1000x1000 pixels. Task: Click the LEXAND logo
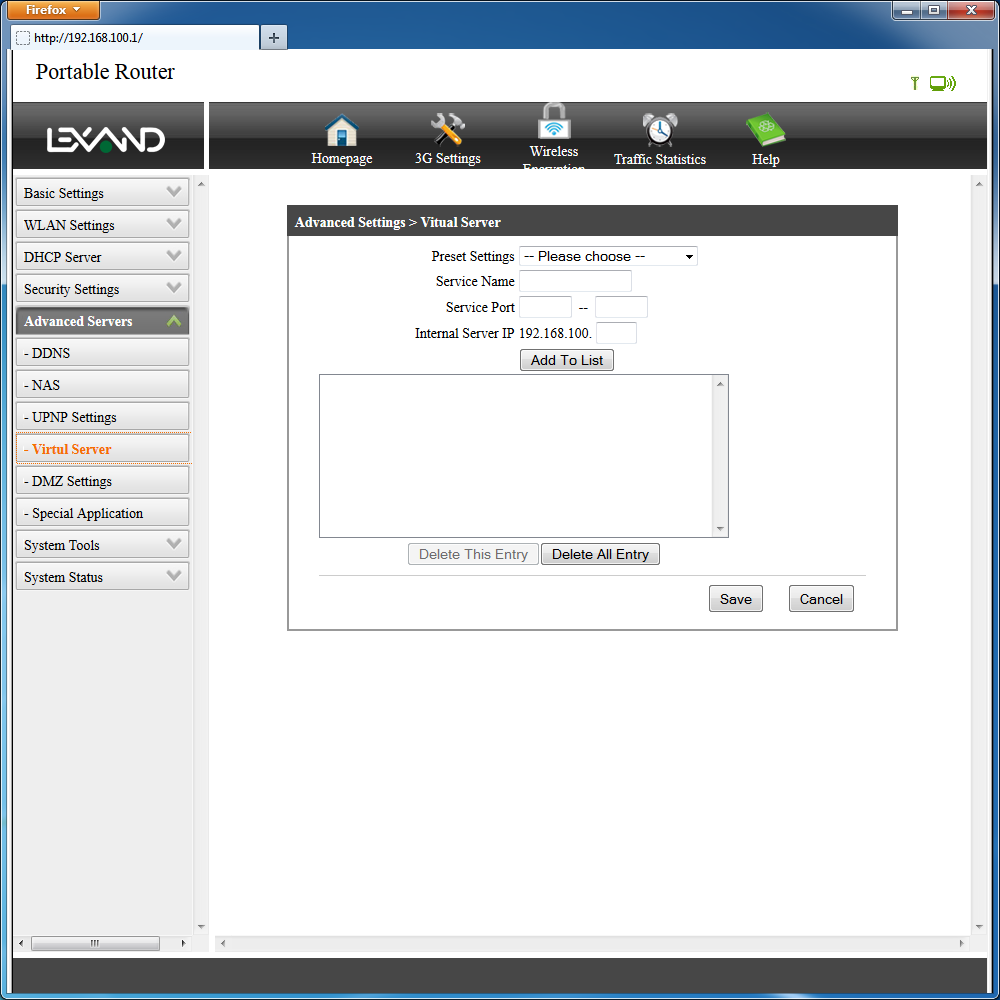point(106,139)
